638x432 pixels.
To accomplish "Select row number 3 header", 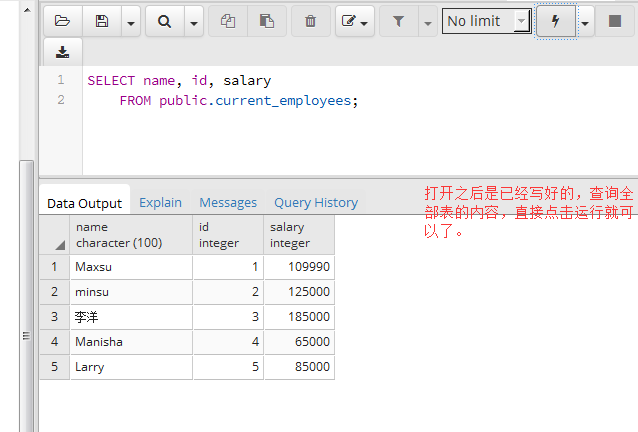I will point(55,317).
